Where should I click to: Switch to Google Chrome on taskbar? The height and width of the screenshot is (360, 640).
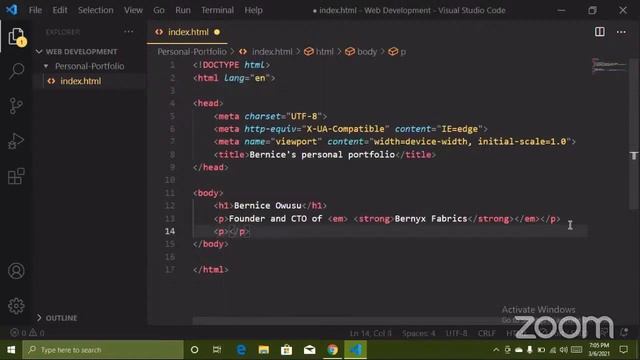click(332, 350)
